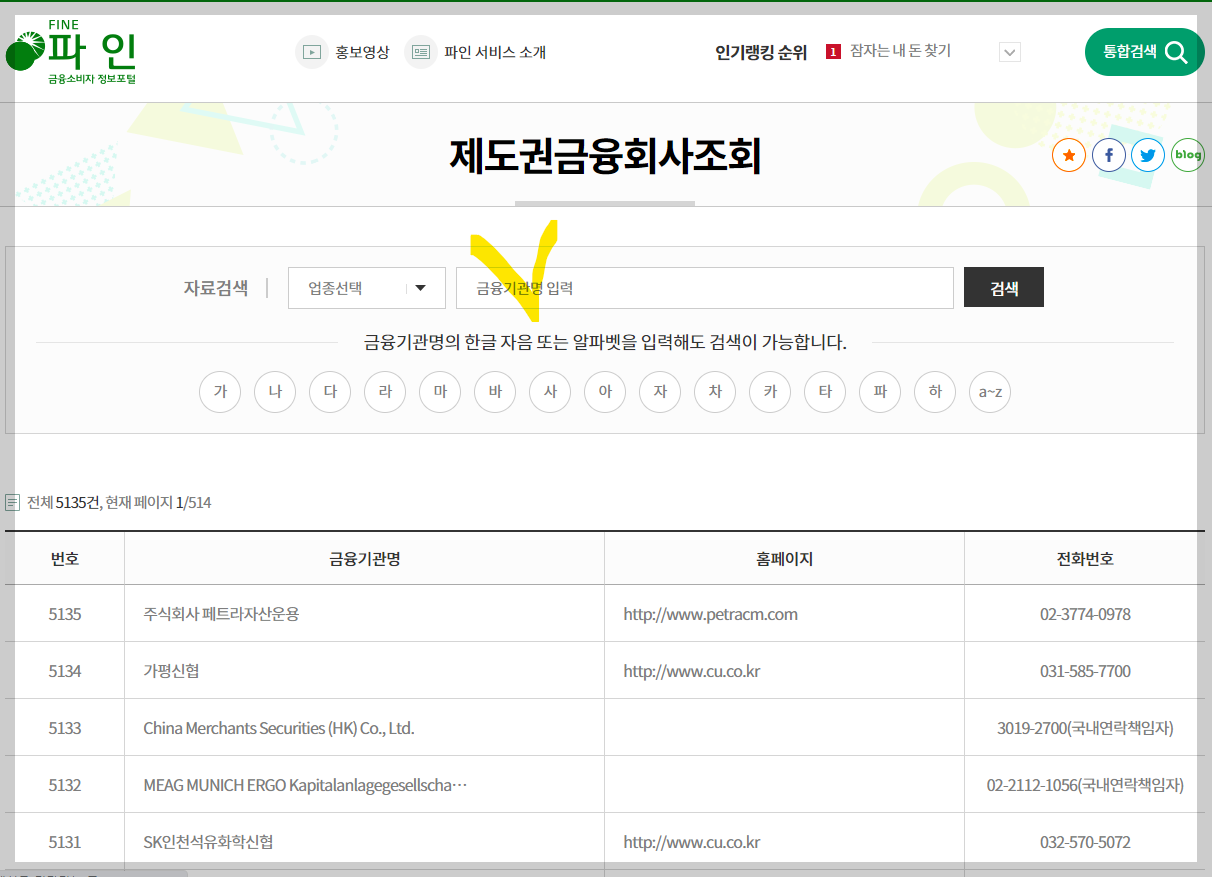Open the 업종선택 dropdown
This screenshot has width=1212, height=877.
click(366, 288)
